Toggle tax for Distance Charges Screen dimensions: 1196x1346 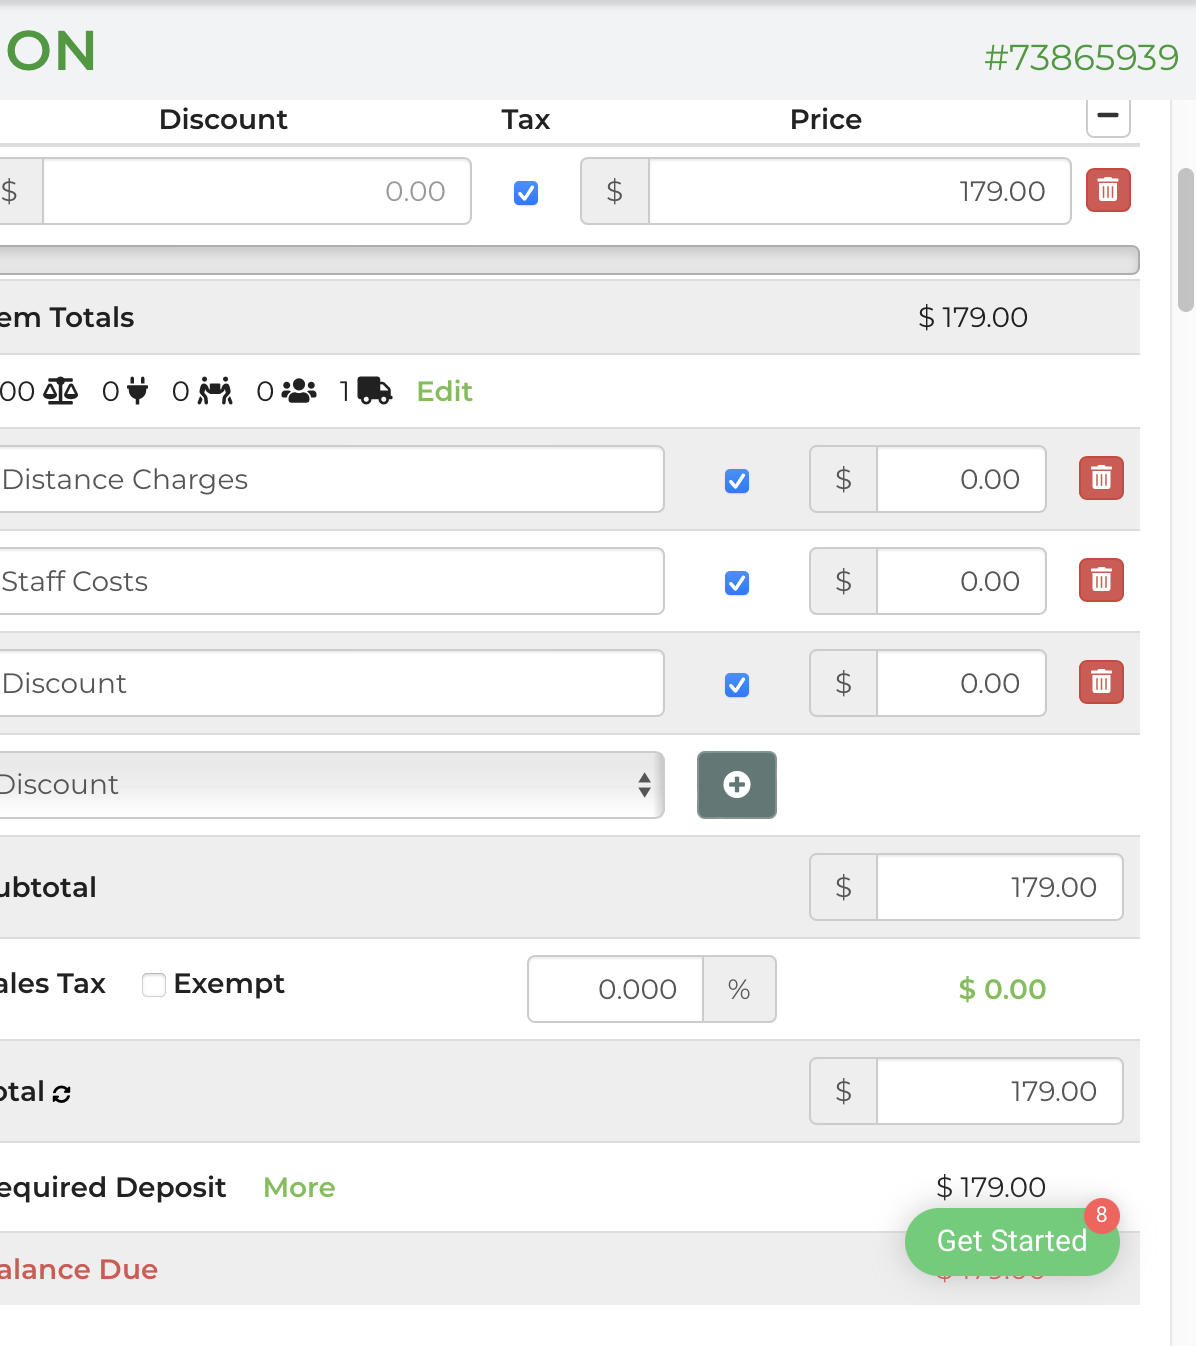(737, 481)
